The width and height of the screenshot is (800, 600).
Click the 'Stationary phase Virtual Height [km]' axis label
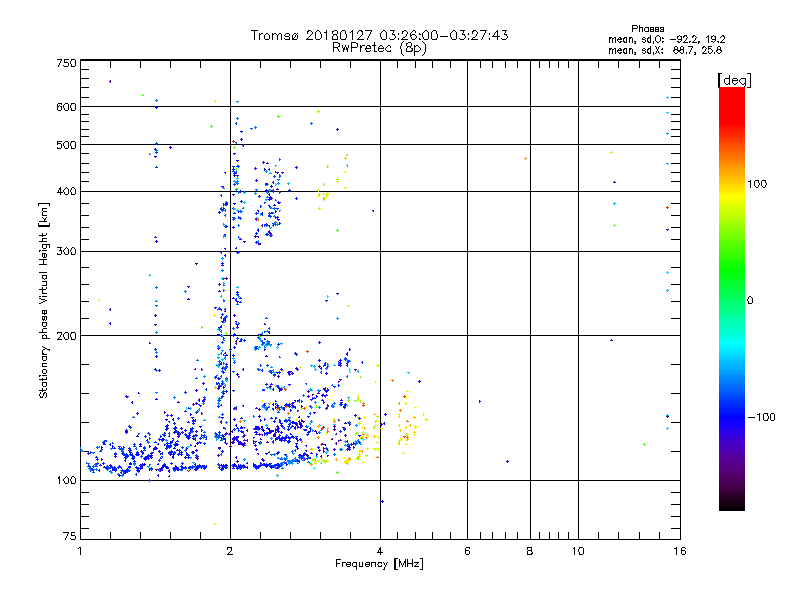[44, 300]
